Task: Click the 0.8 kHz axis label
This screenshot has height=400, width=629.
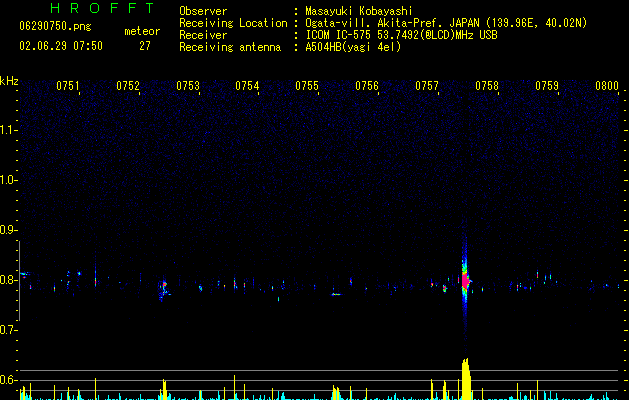Action: [x=7, y=280]
